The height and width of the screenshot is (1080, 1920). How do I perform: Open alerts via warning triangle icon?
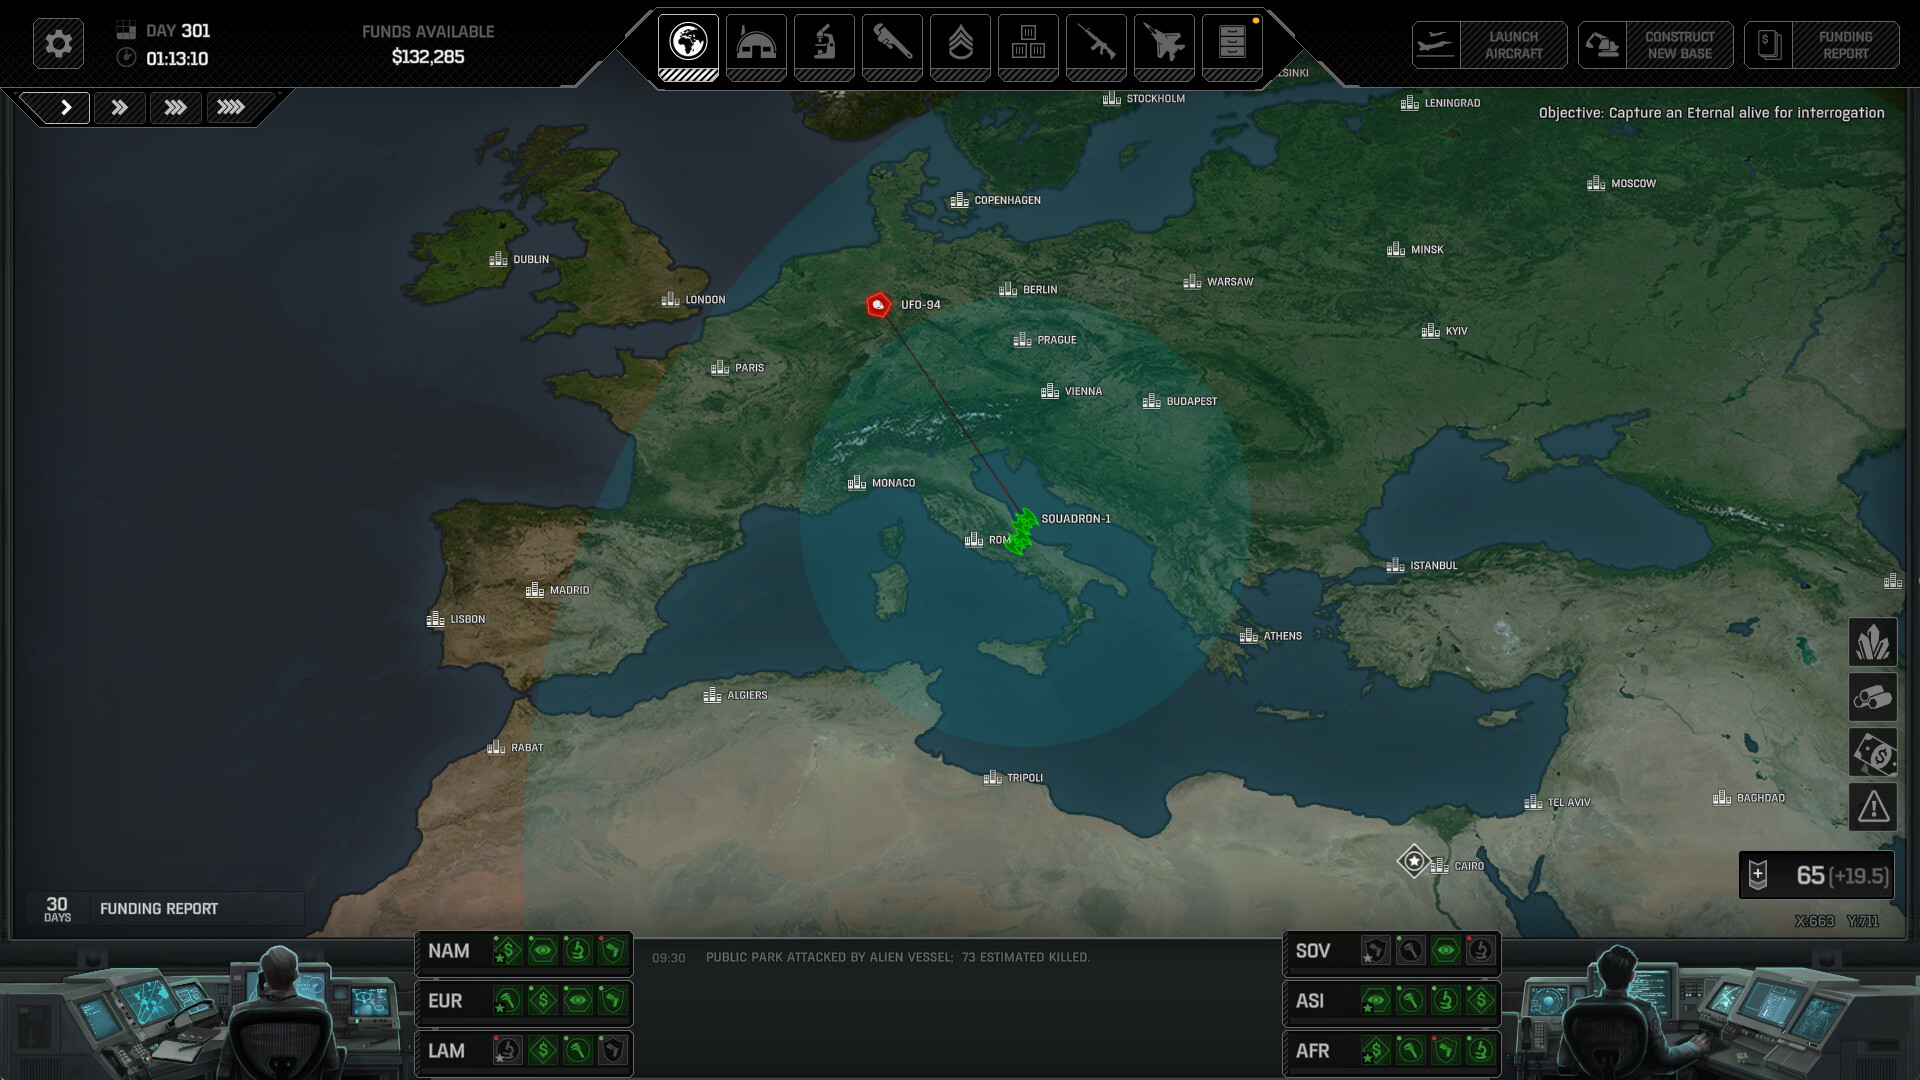pyautogui.click(x=1872, y=806)
